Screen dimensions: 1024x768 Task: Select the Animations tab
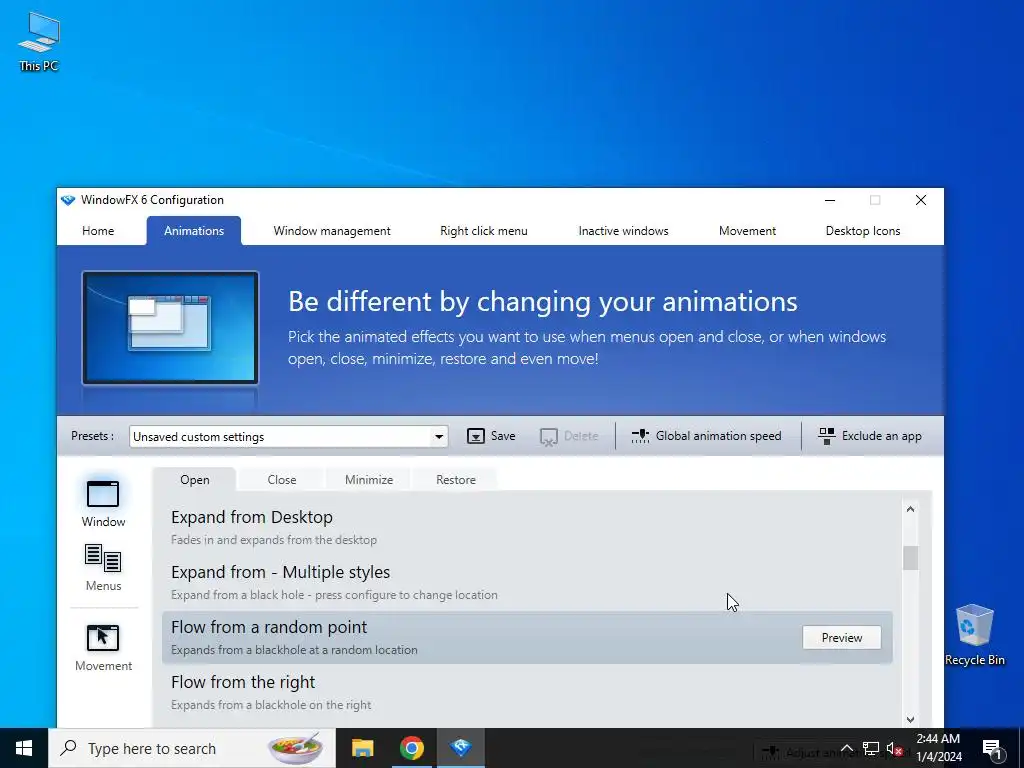tap(194, 231)
